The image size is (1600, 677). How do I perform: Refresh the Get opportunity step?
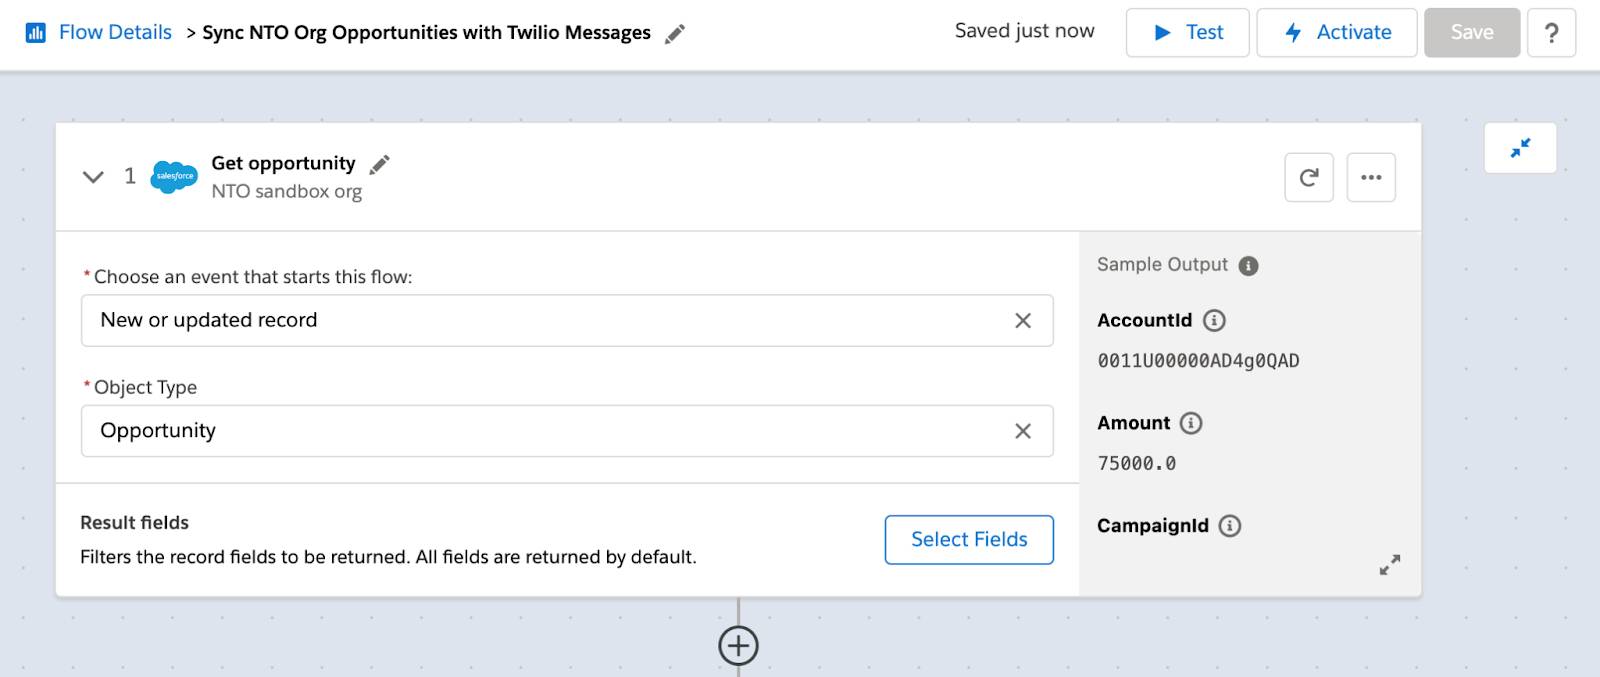1308,178
